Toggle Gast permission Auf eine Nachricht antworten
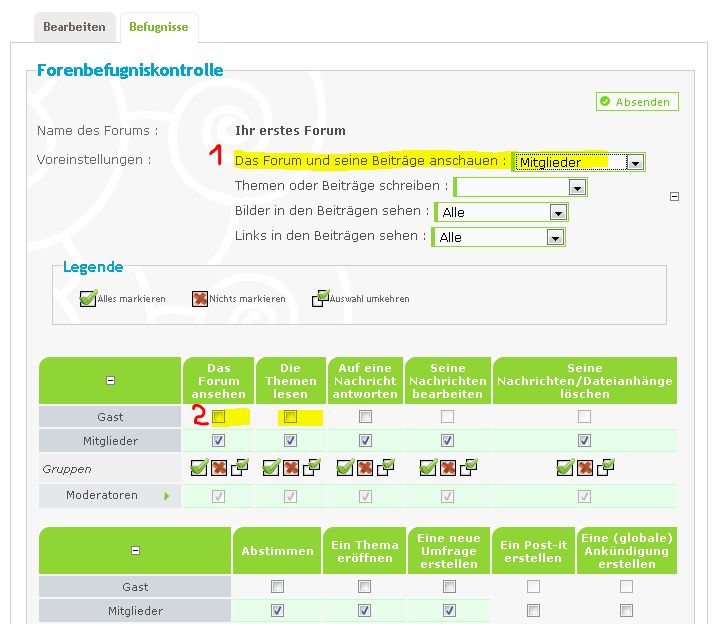The width and height of the screenshot is (719, 626). click(x=365, y=416)
